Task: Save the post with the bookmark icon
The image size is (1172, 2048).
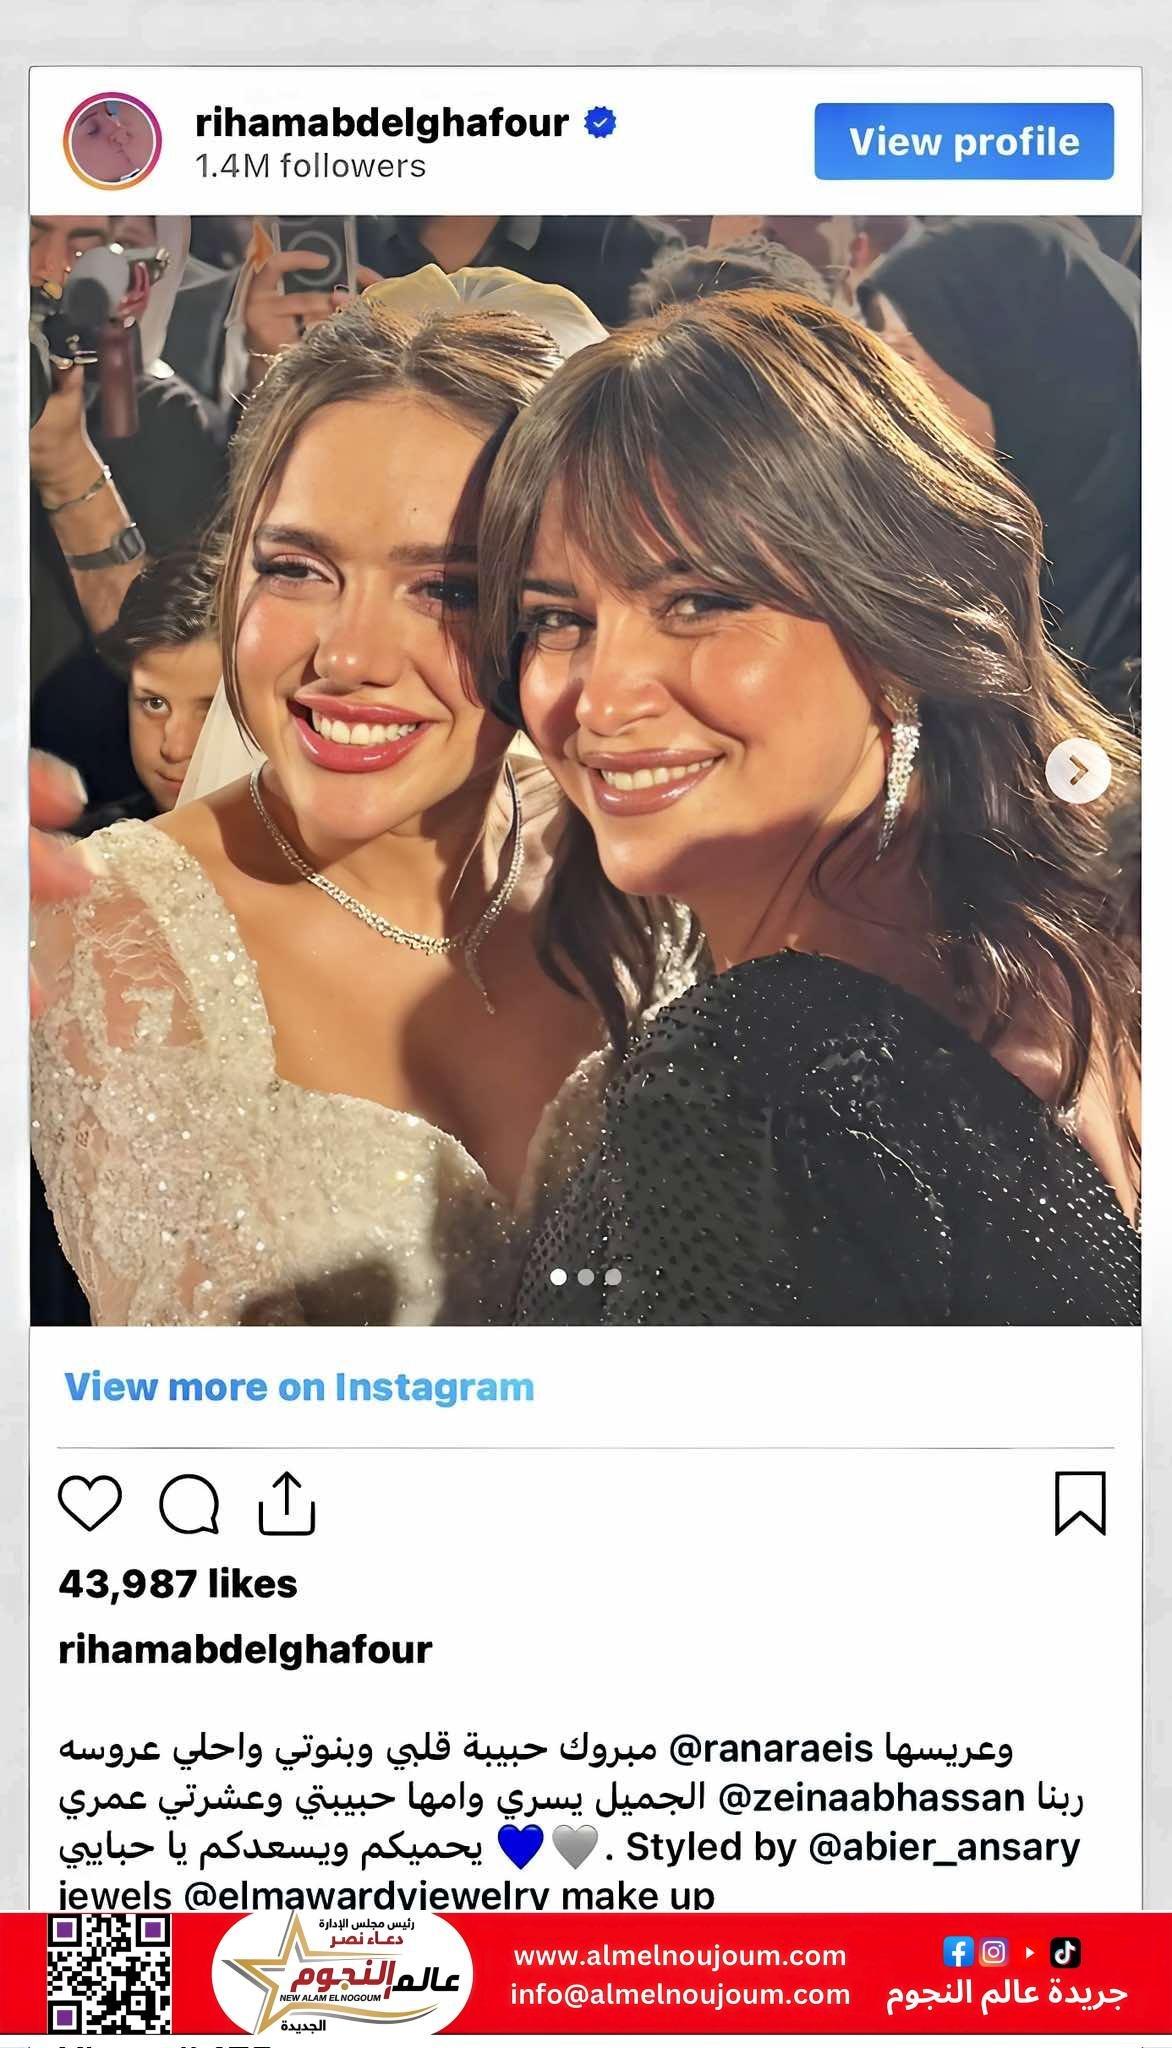Action: coord(1080,1502)
